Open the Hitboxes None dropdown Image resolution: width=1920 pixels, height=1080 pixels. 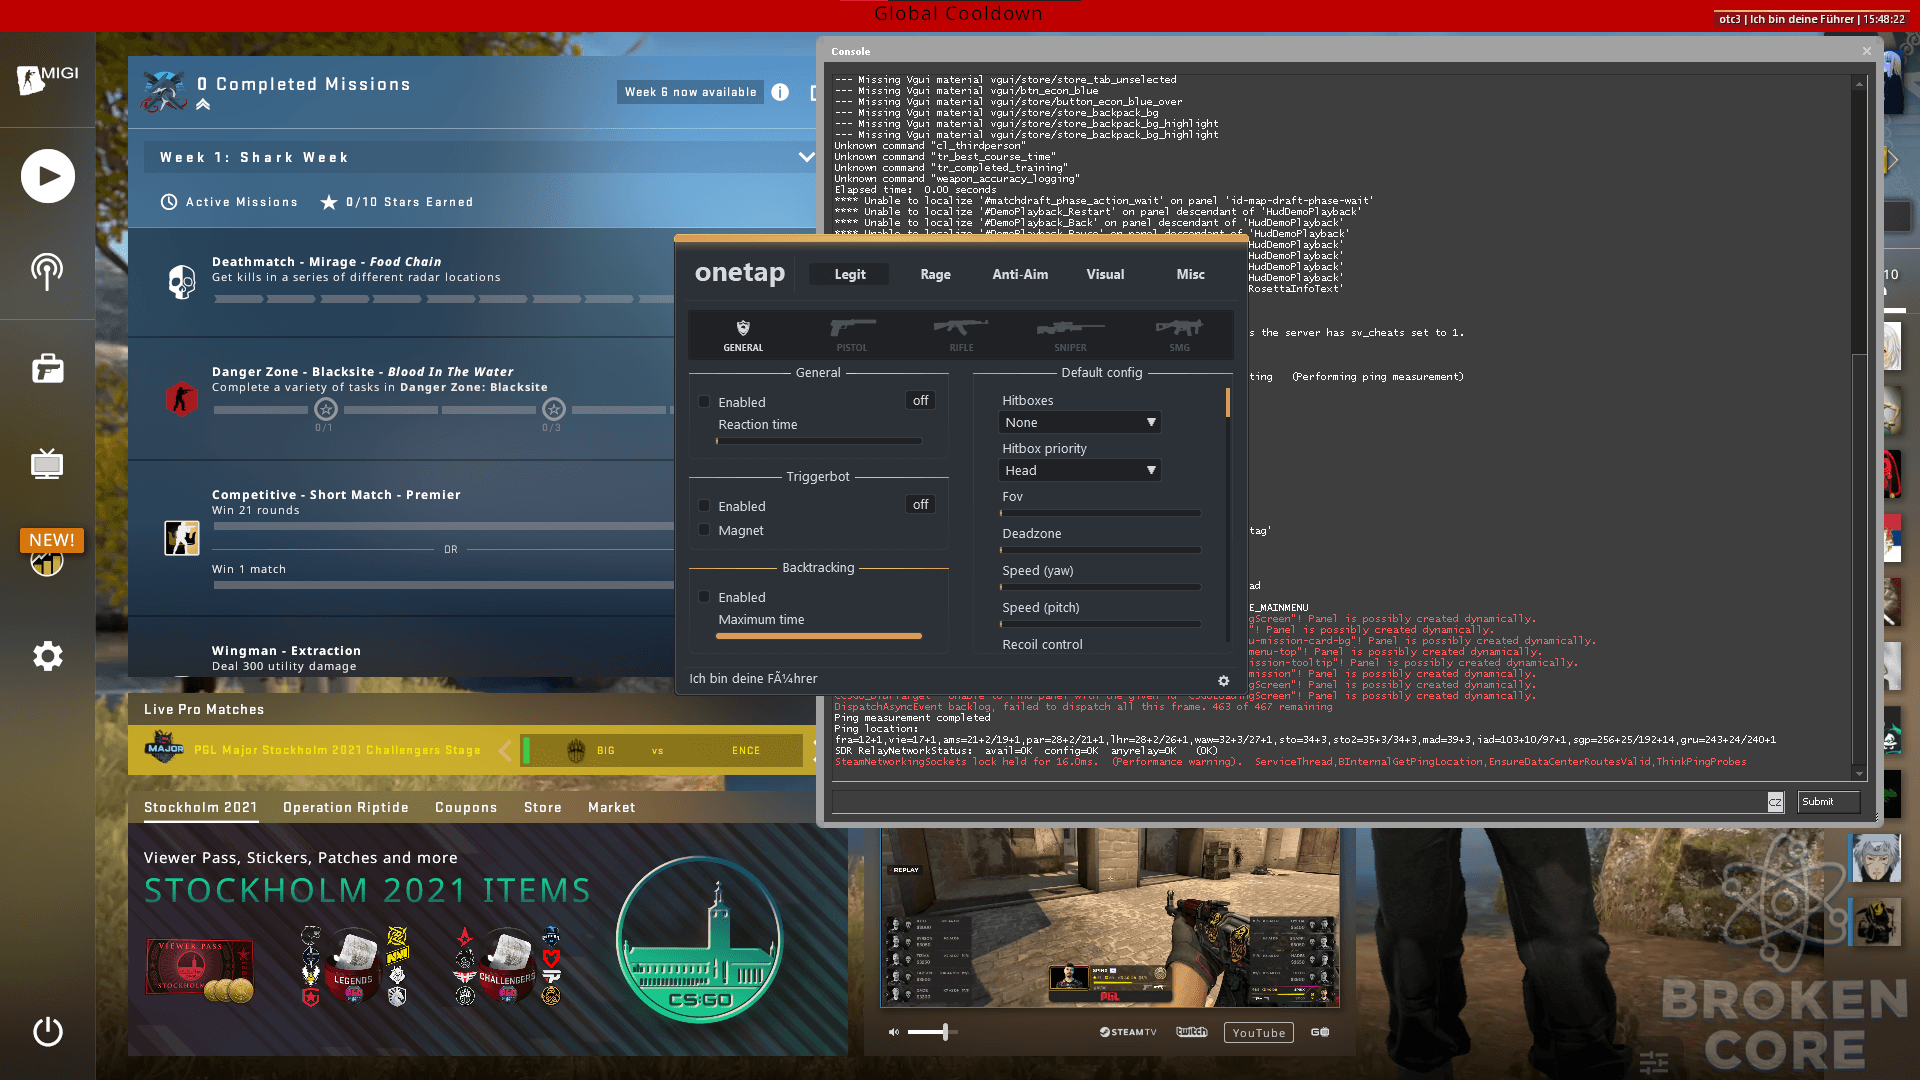point(1080,422)
